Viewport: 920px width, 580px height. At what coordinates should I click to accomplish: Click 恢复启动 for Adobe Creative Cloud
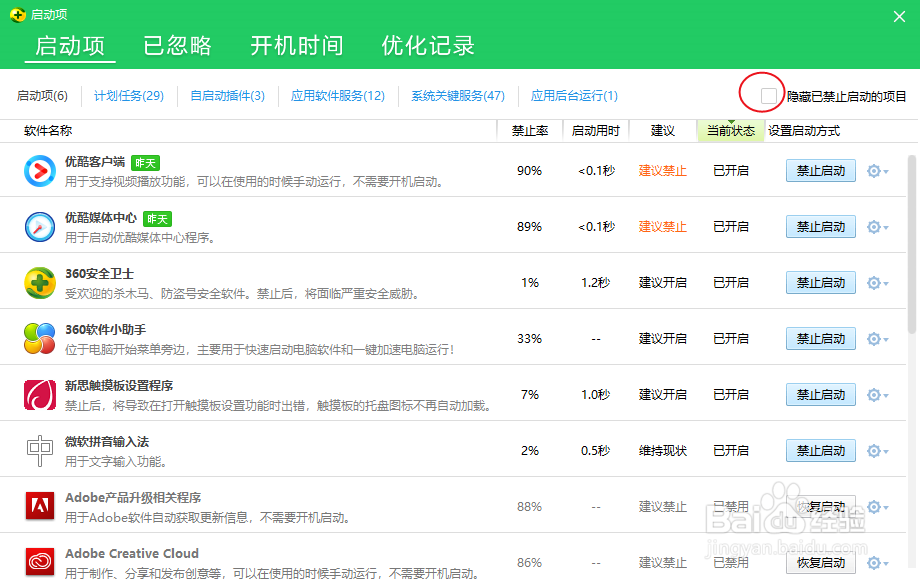820,563
